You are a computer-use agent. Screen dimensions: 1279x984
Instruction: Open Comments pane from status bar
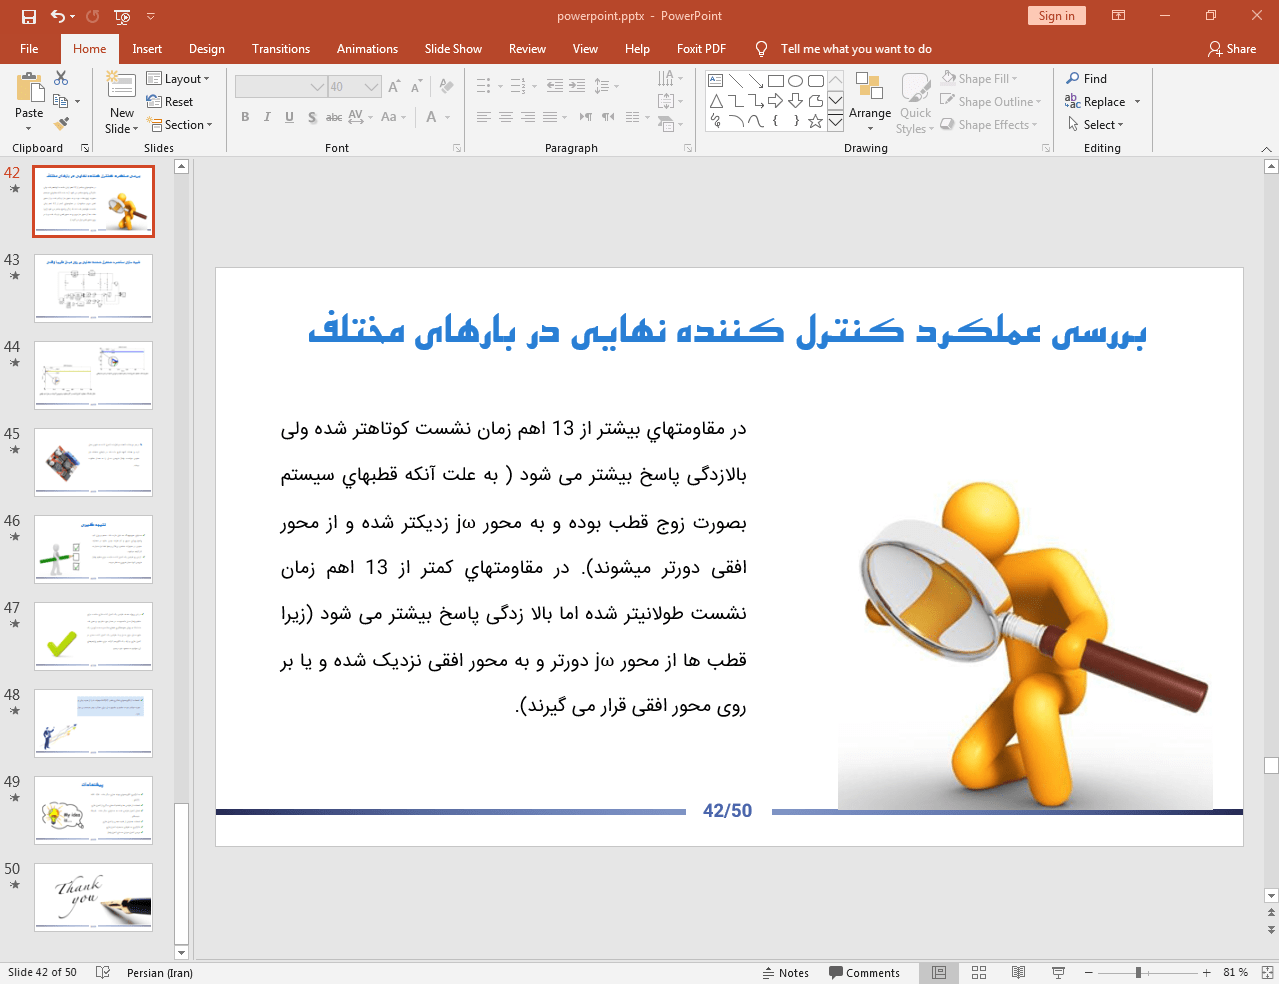(x=865, y=973)
